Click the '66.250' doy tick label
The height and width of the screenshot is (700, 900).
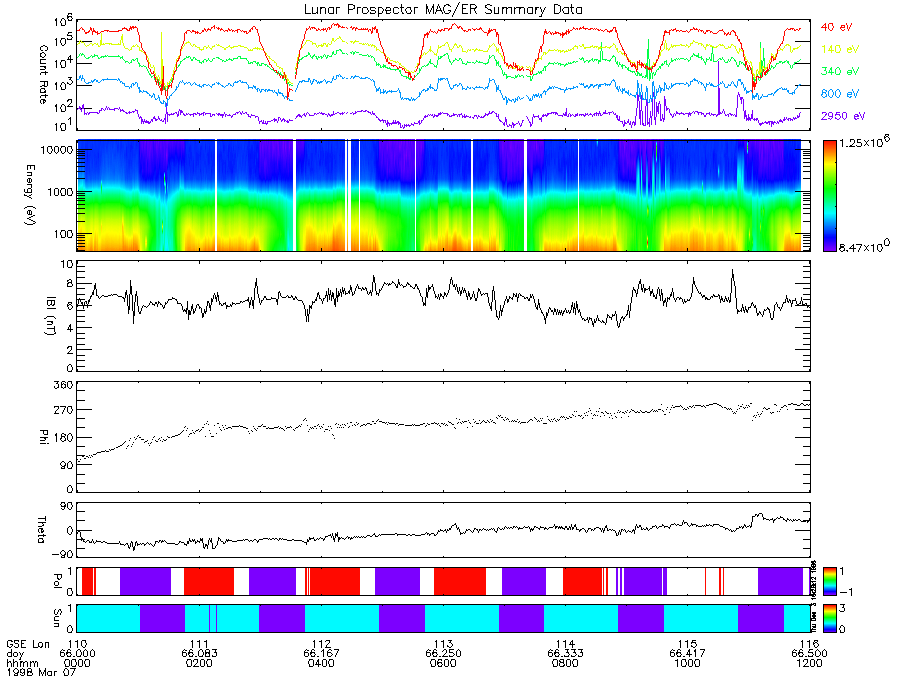point(443,654)
